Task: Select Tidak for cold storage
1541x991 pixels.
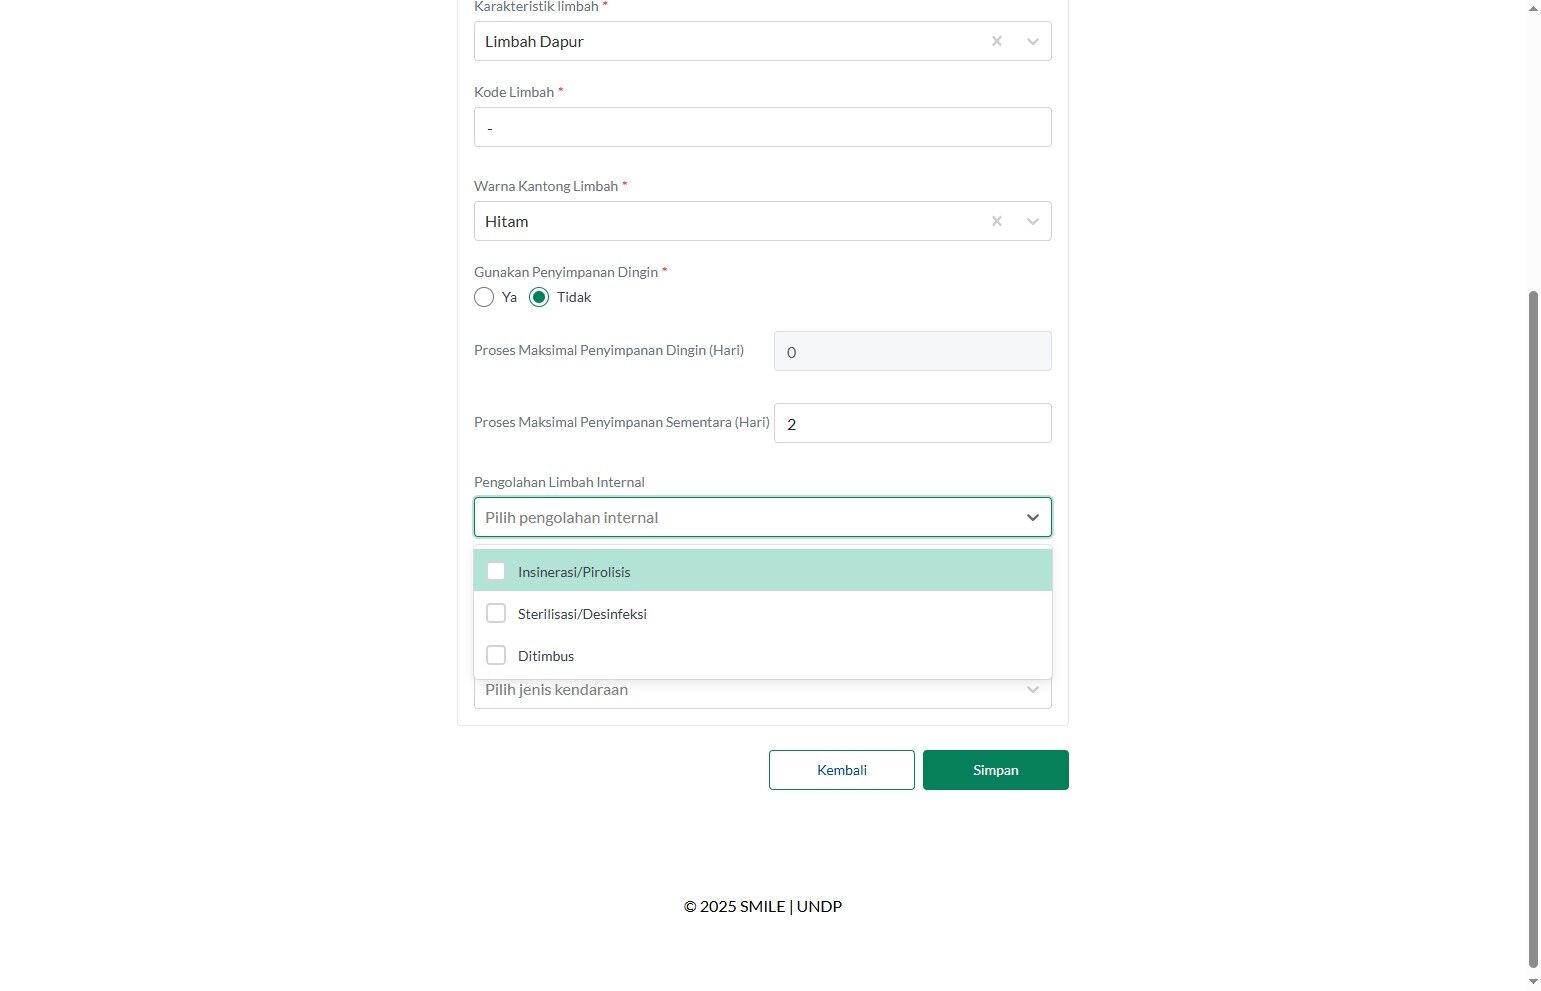Action: (539, 297)
